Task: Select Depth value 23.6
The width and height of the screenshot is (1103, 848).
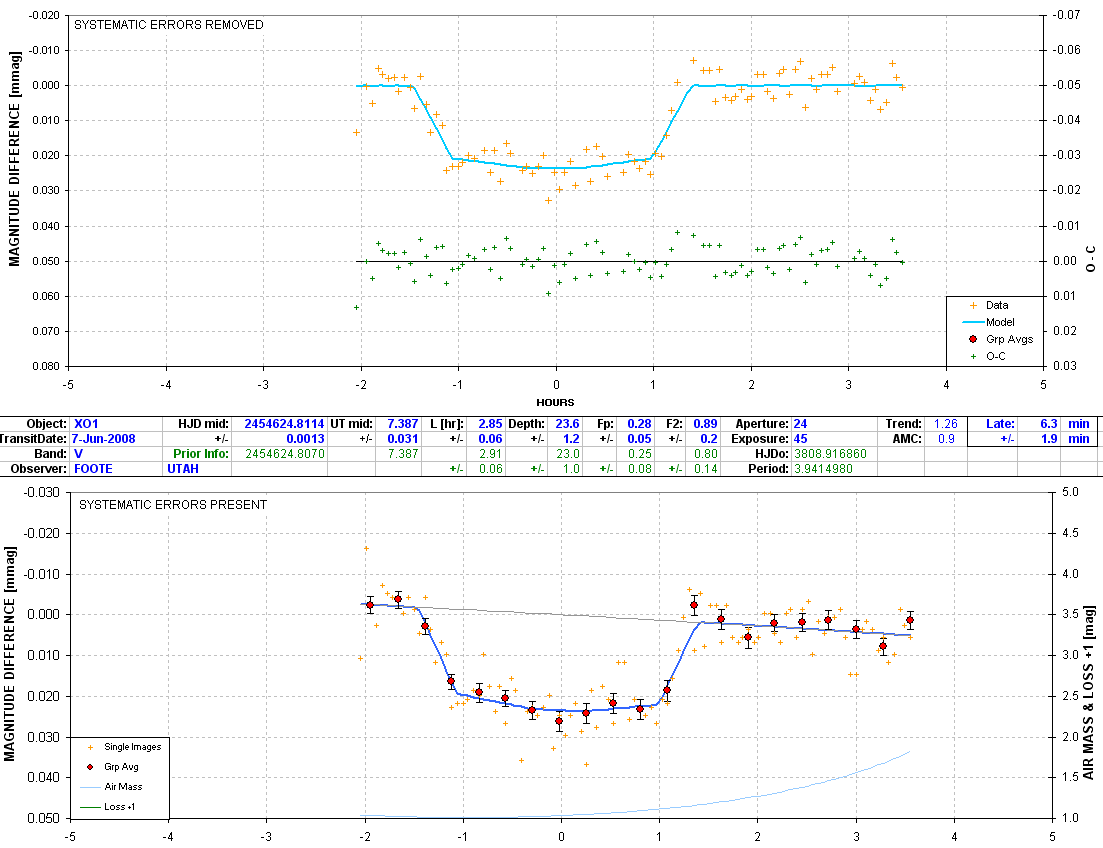Action: click(567, 424)
